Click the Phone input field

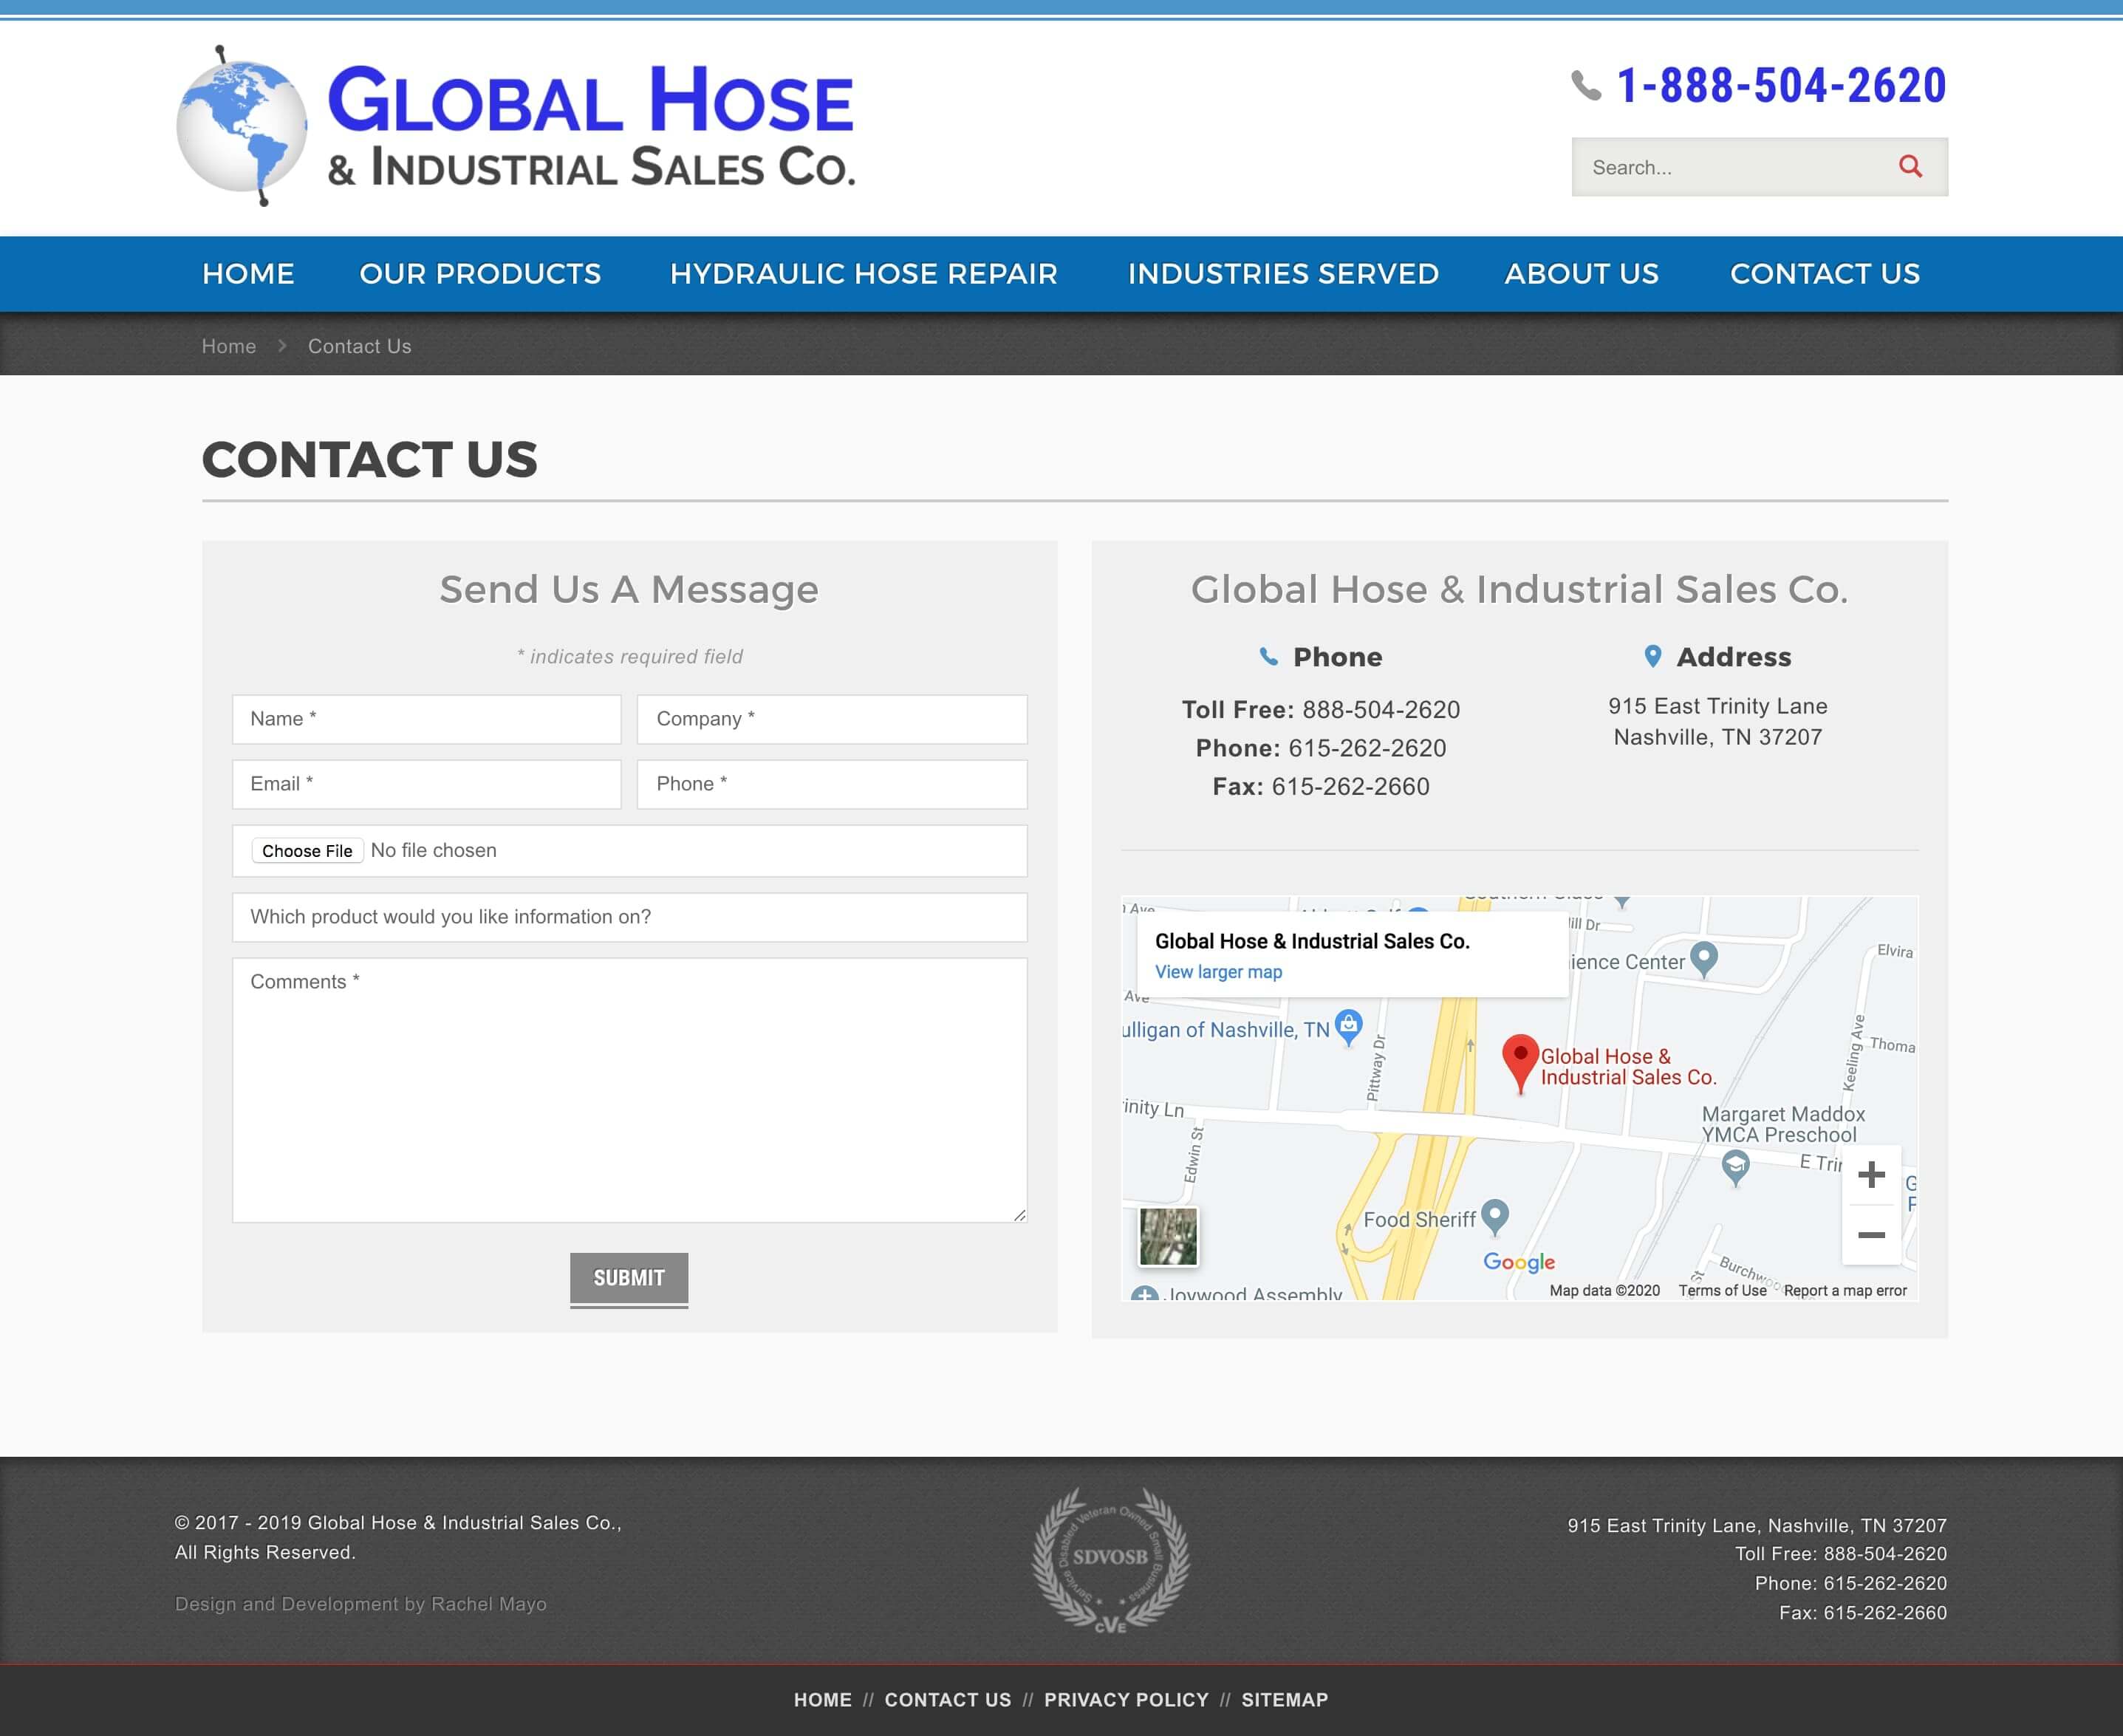tap(832, 784)
